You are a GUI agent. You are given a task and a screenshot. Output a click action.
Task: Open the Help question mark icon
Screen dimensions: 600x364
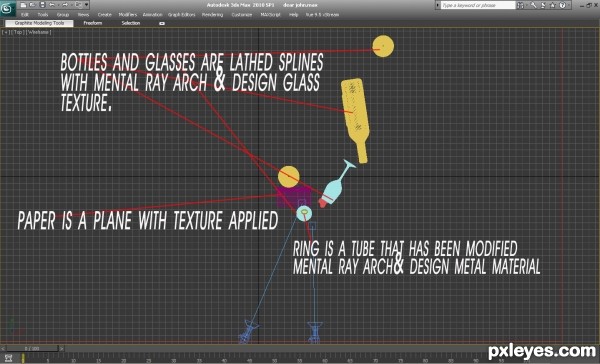562,5
